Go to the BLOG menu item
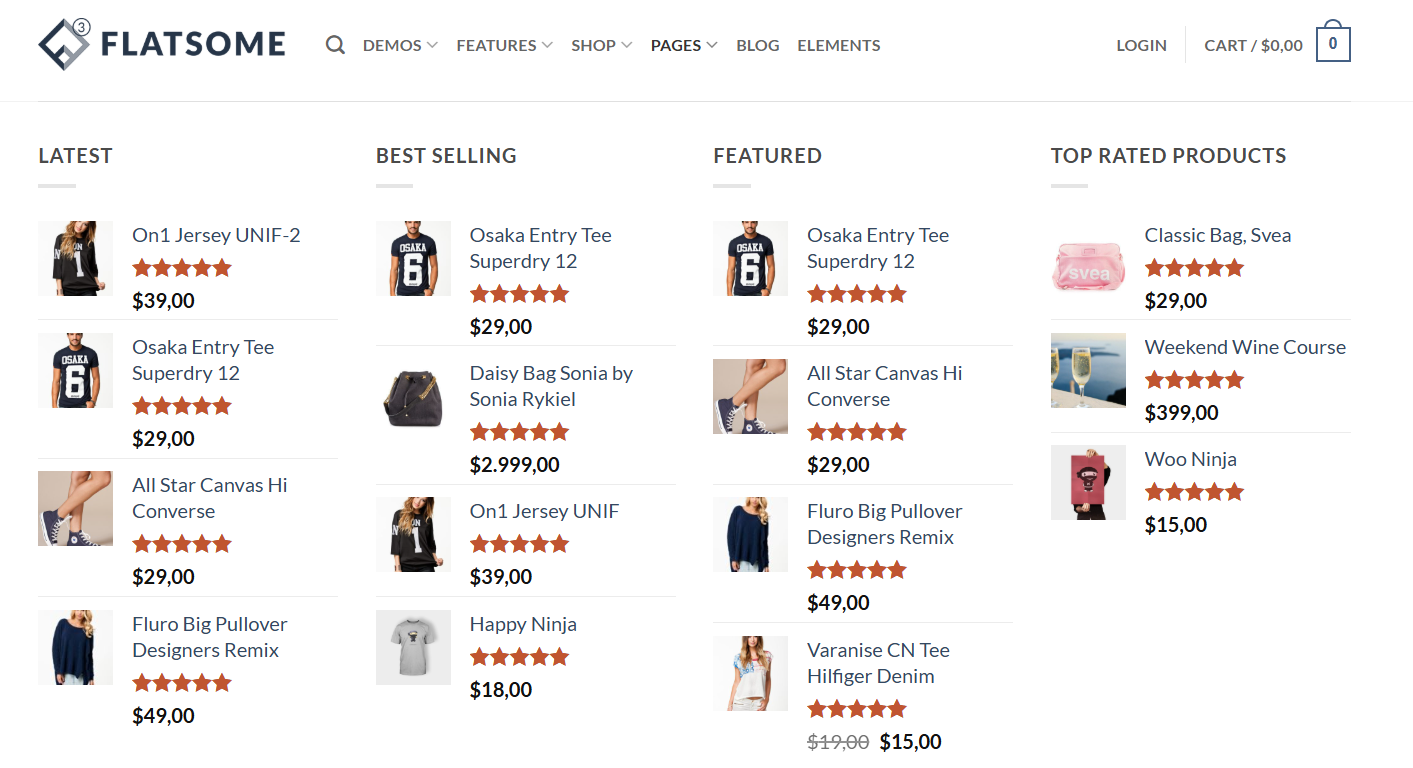 [757, 45]
